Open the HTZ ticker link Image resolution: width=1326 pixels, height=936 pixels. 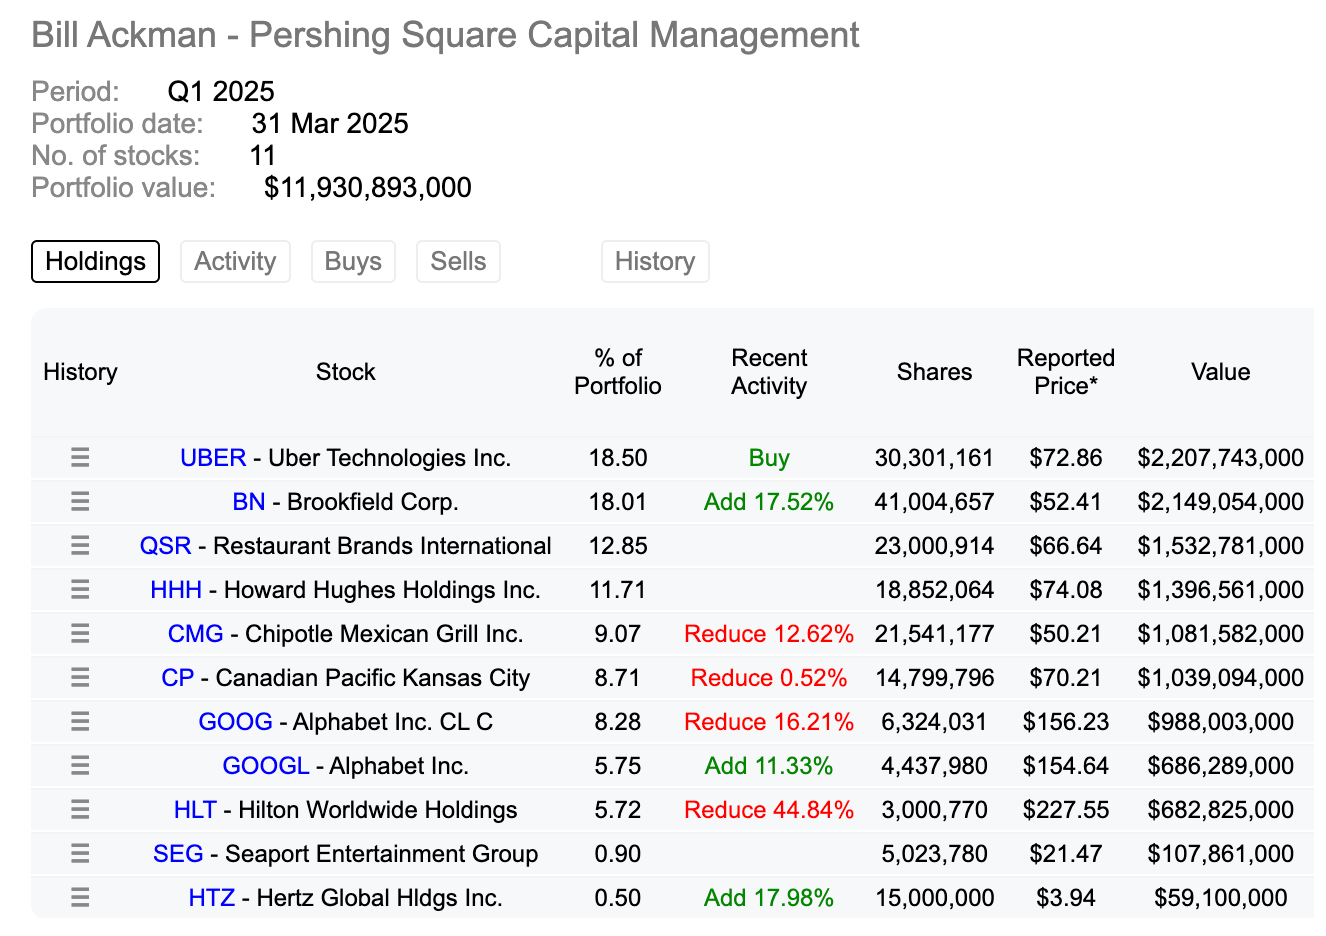coord(212,898)
